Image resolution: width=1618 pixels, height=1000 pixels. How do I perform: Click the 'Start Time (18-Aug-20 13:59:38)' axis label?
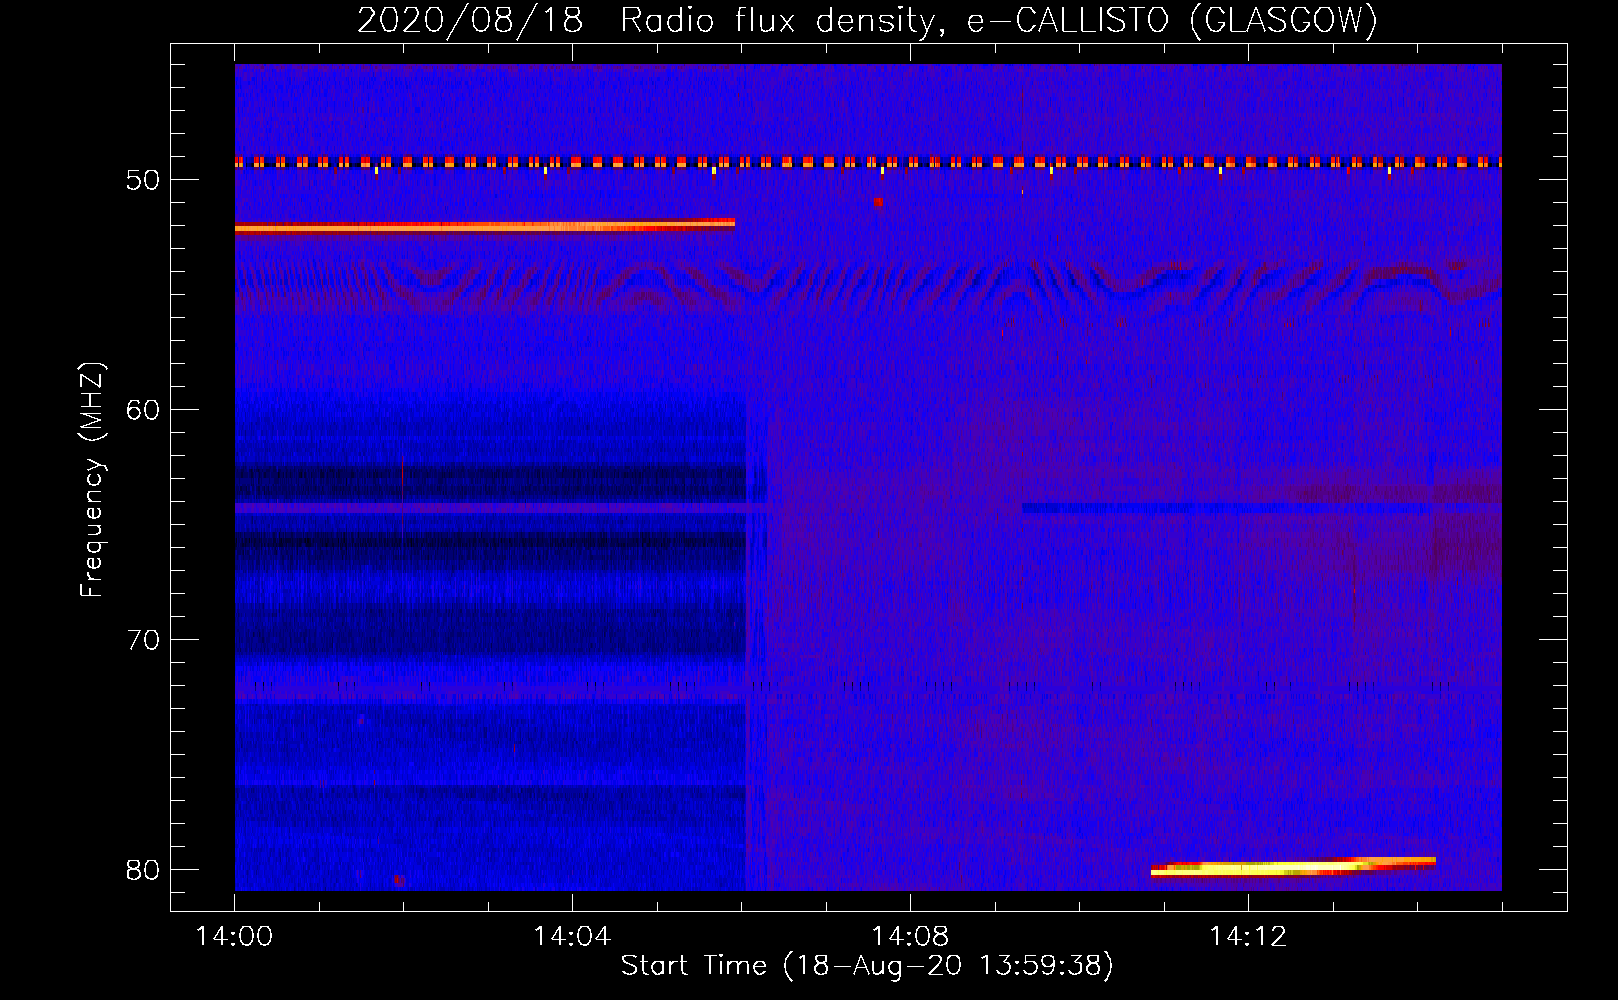pyautogui.click(x=867, y=966)
